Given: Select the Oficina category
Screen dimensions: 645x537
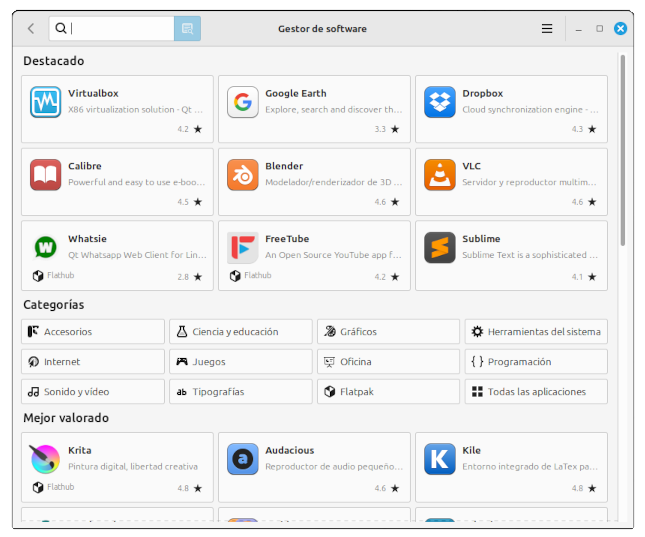Looking at the screenshot, I should (x=388, y=362).
